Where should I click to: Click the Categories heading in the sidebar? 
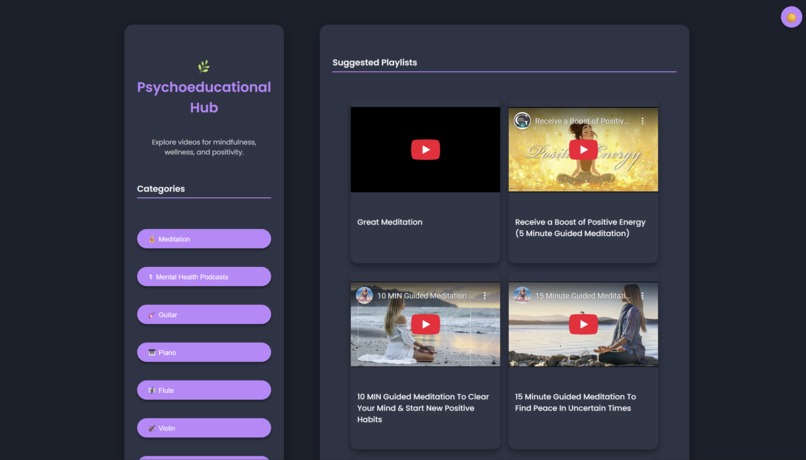(161, 189)
